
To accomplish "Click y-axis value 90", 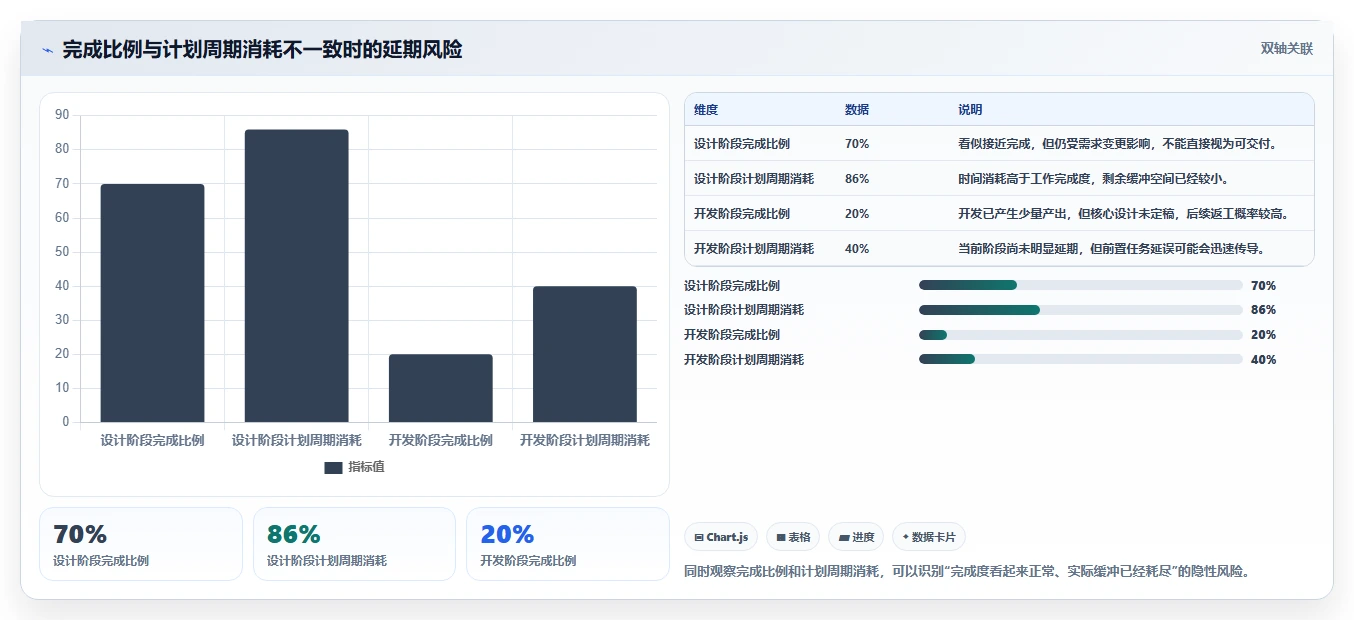I will click(x=62, y=116).
